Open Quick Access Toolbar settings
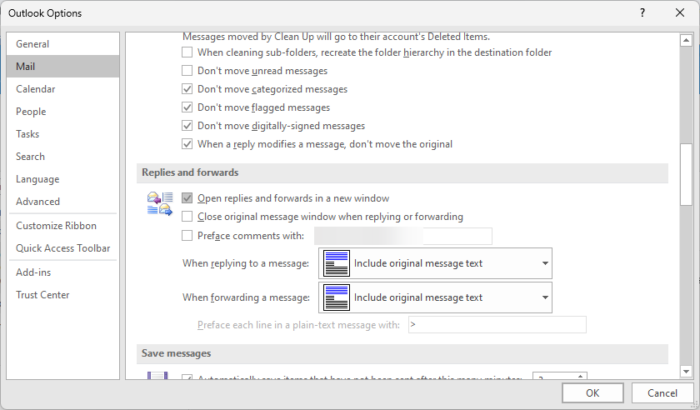700x410 pixels. (63, 248)
